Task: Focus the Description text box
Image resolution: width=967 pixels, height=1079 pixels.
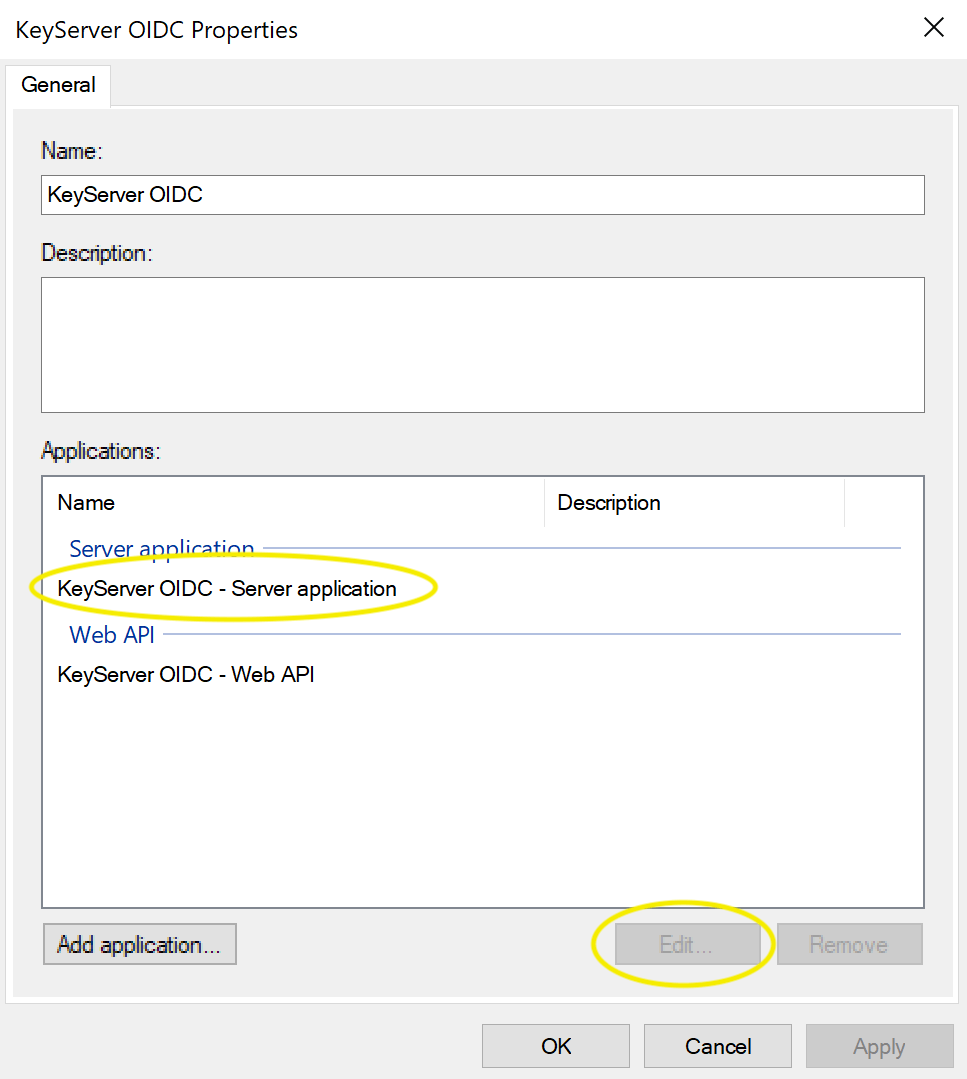Action: click(482, 344)
